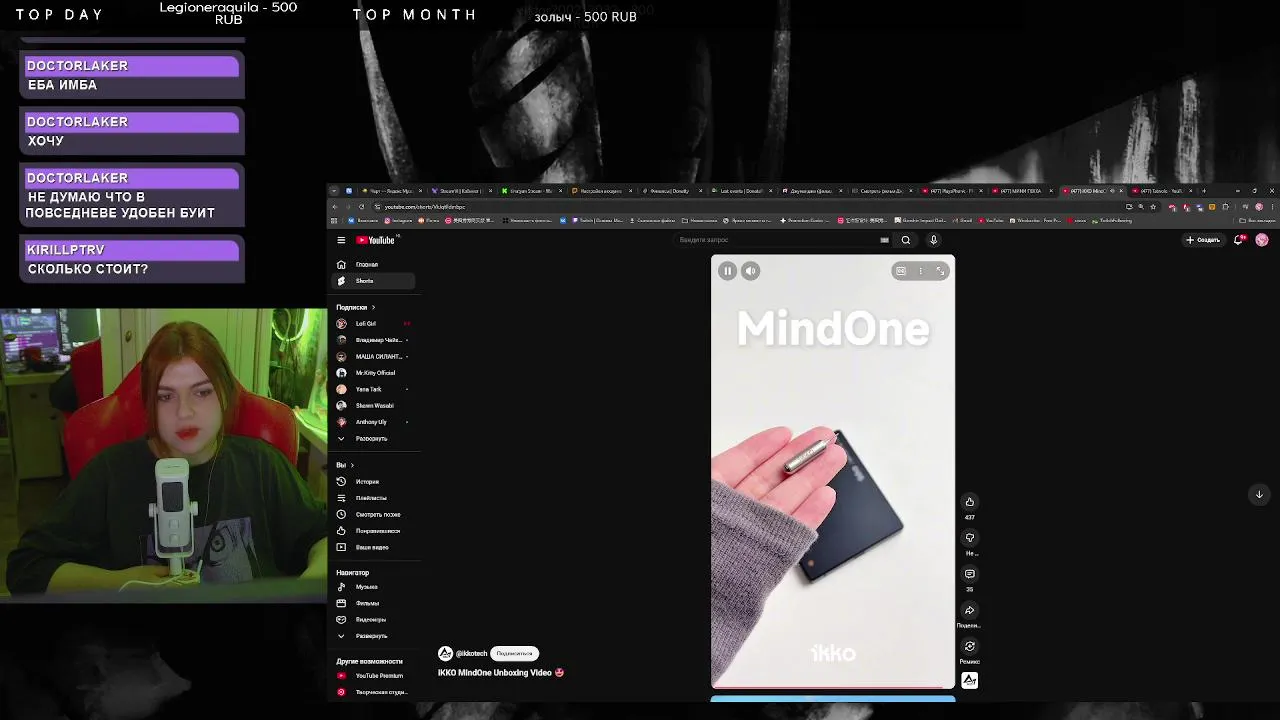Screen dimensions: 1280x720
Task: Click the browser back arrow
Action: coord(335,207)
